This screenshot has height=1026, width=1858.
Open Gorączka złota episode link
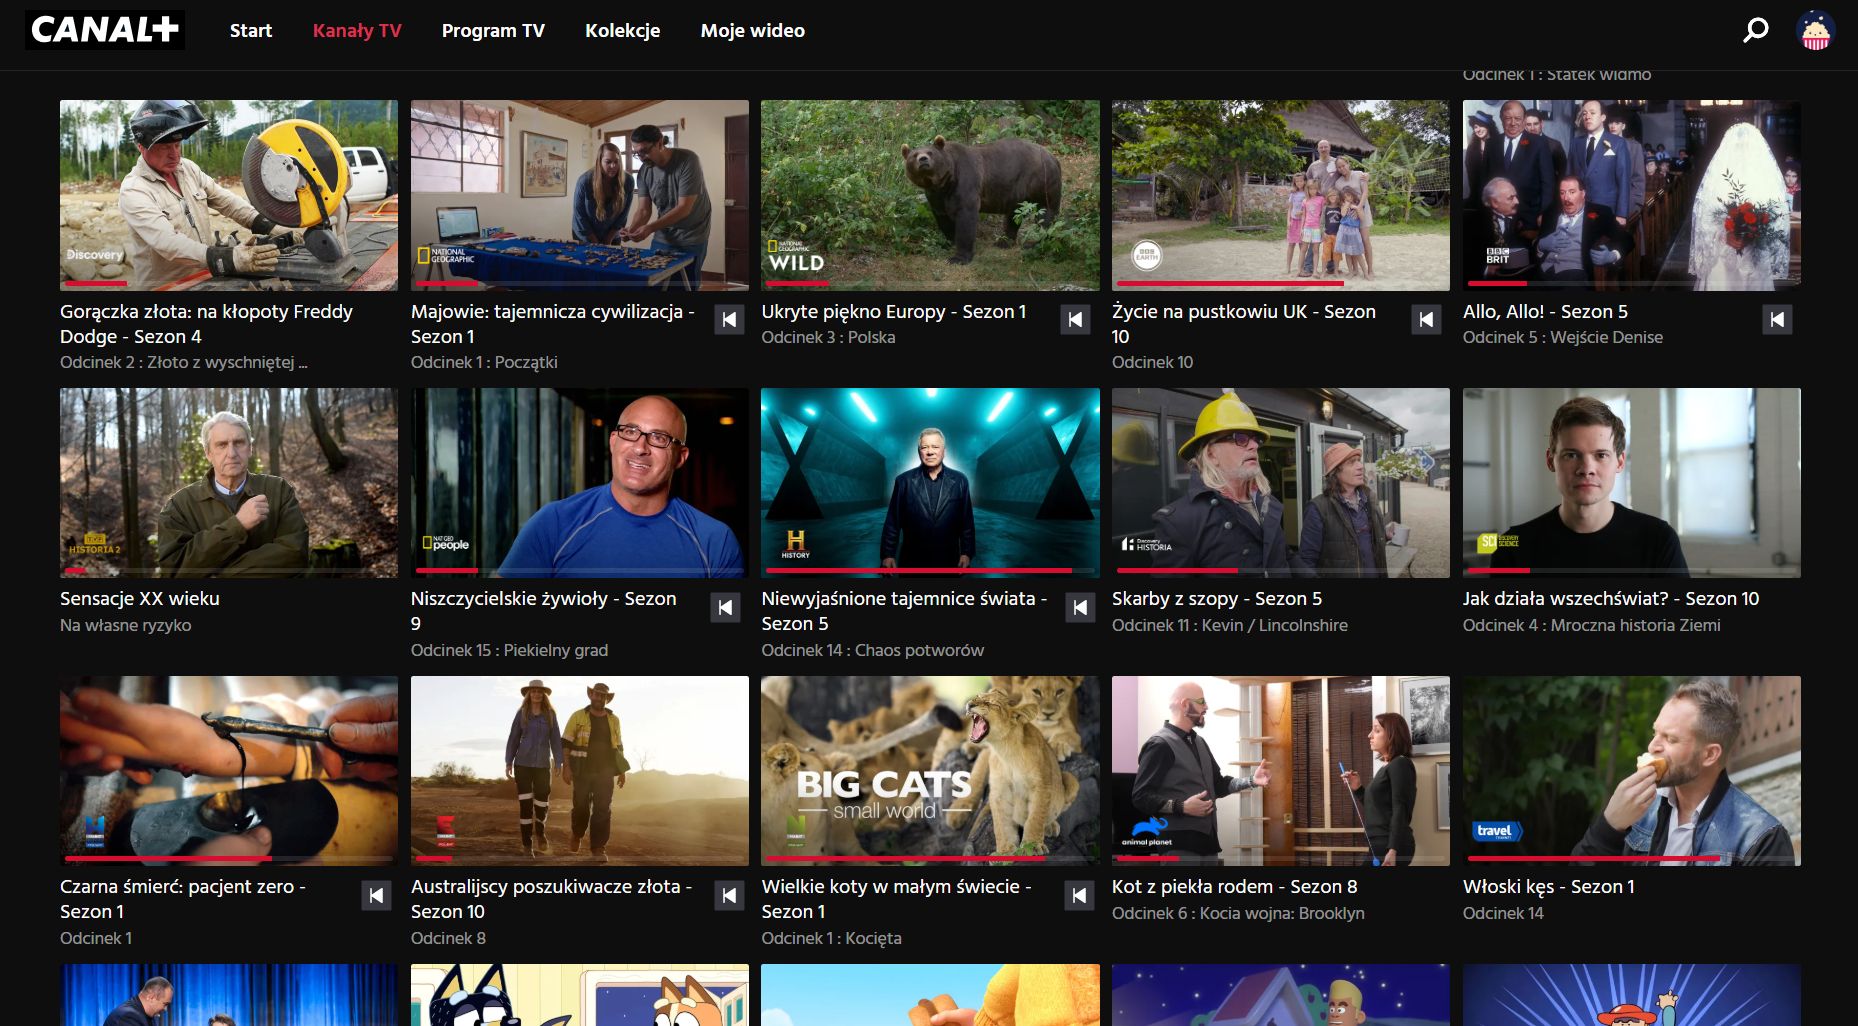coord(205,324)
